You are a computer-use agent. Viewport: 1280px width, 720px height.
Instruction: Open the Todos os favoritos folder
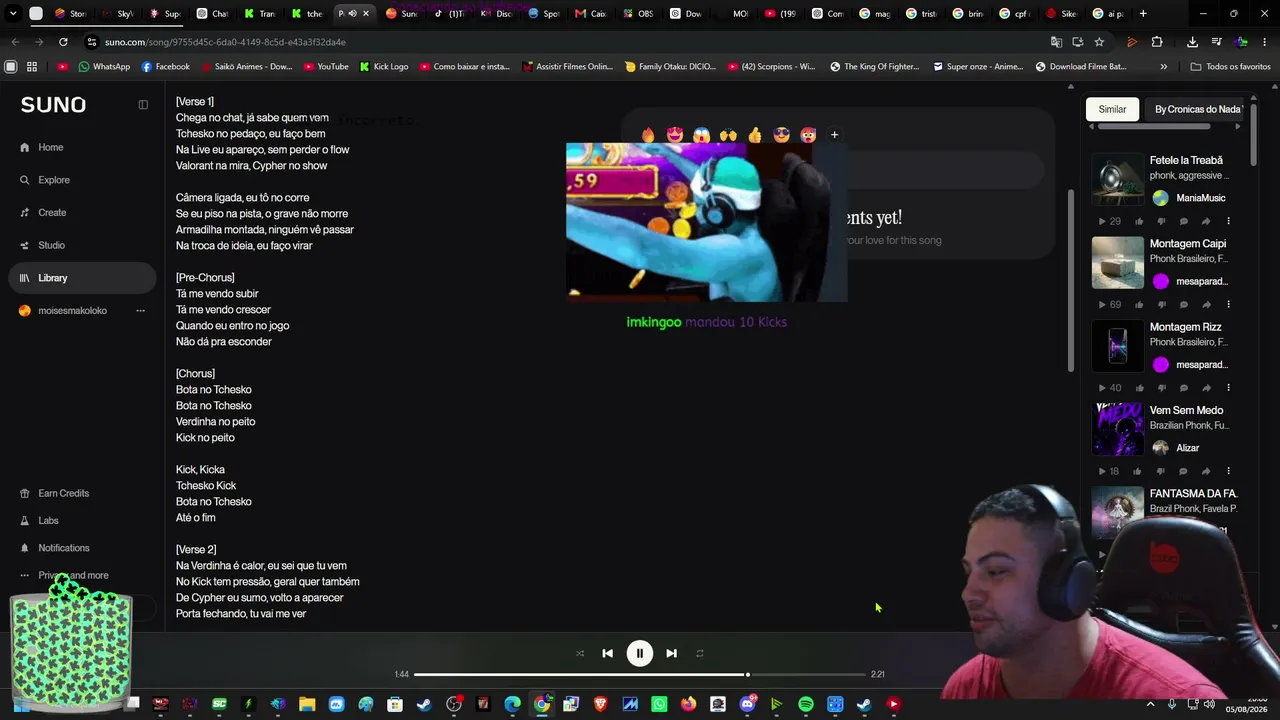pyautogui.click(x=1230, y=67)
